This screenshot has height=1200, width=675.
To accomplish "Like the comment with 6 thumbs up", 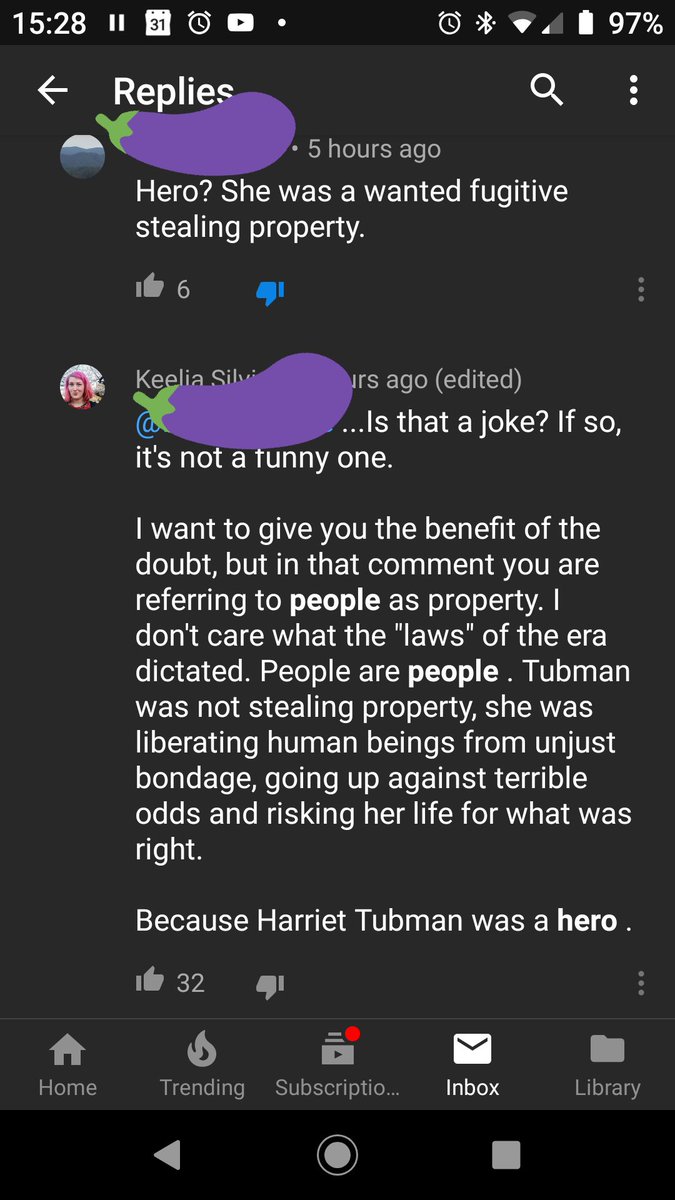I will [x=150, y=288].
